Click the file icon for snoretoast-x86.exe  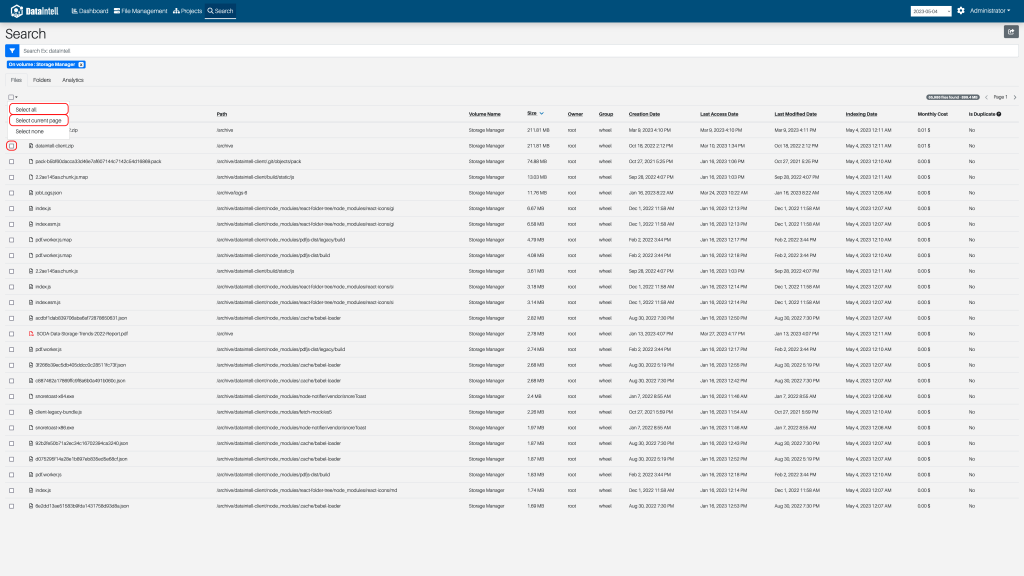(31, 428)
